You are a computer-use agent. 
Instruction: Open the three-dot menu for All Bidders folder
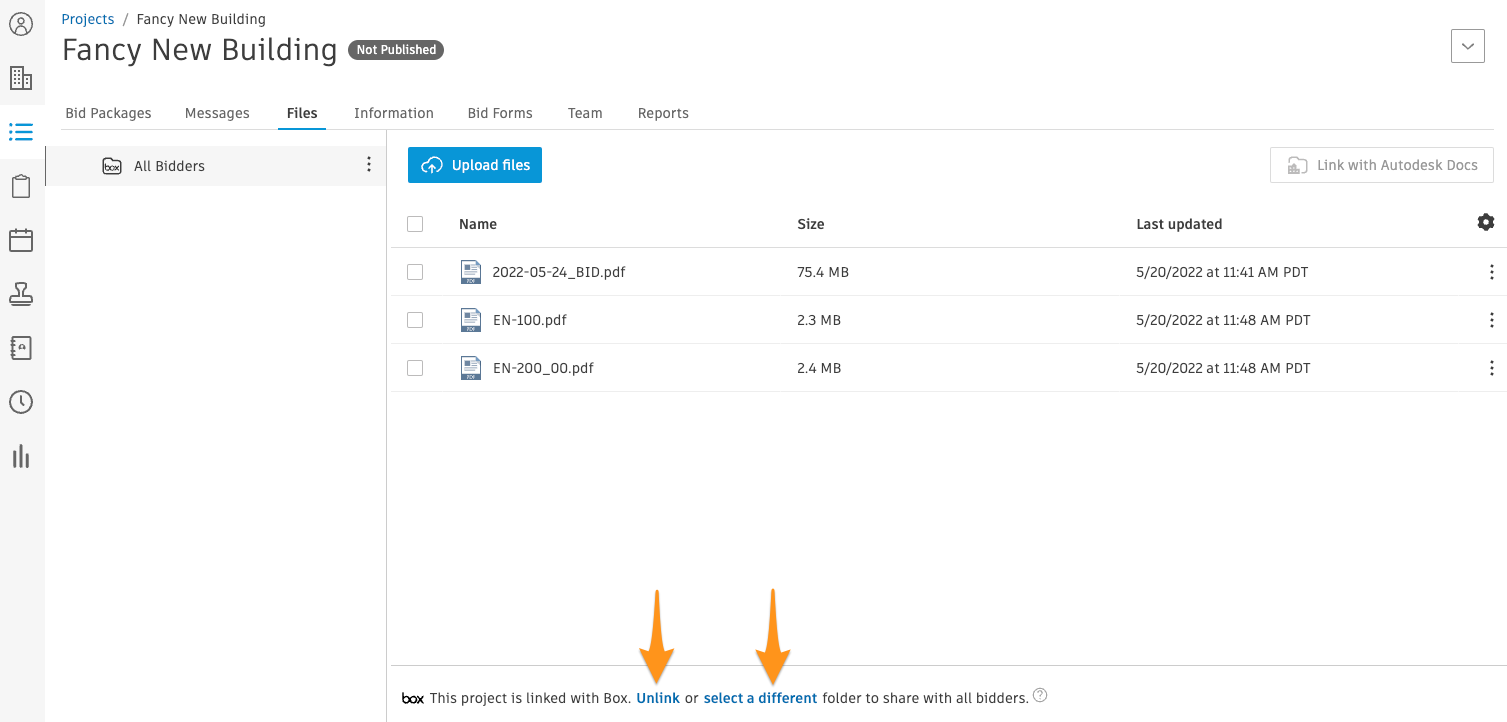point(369,164)
